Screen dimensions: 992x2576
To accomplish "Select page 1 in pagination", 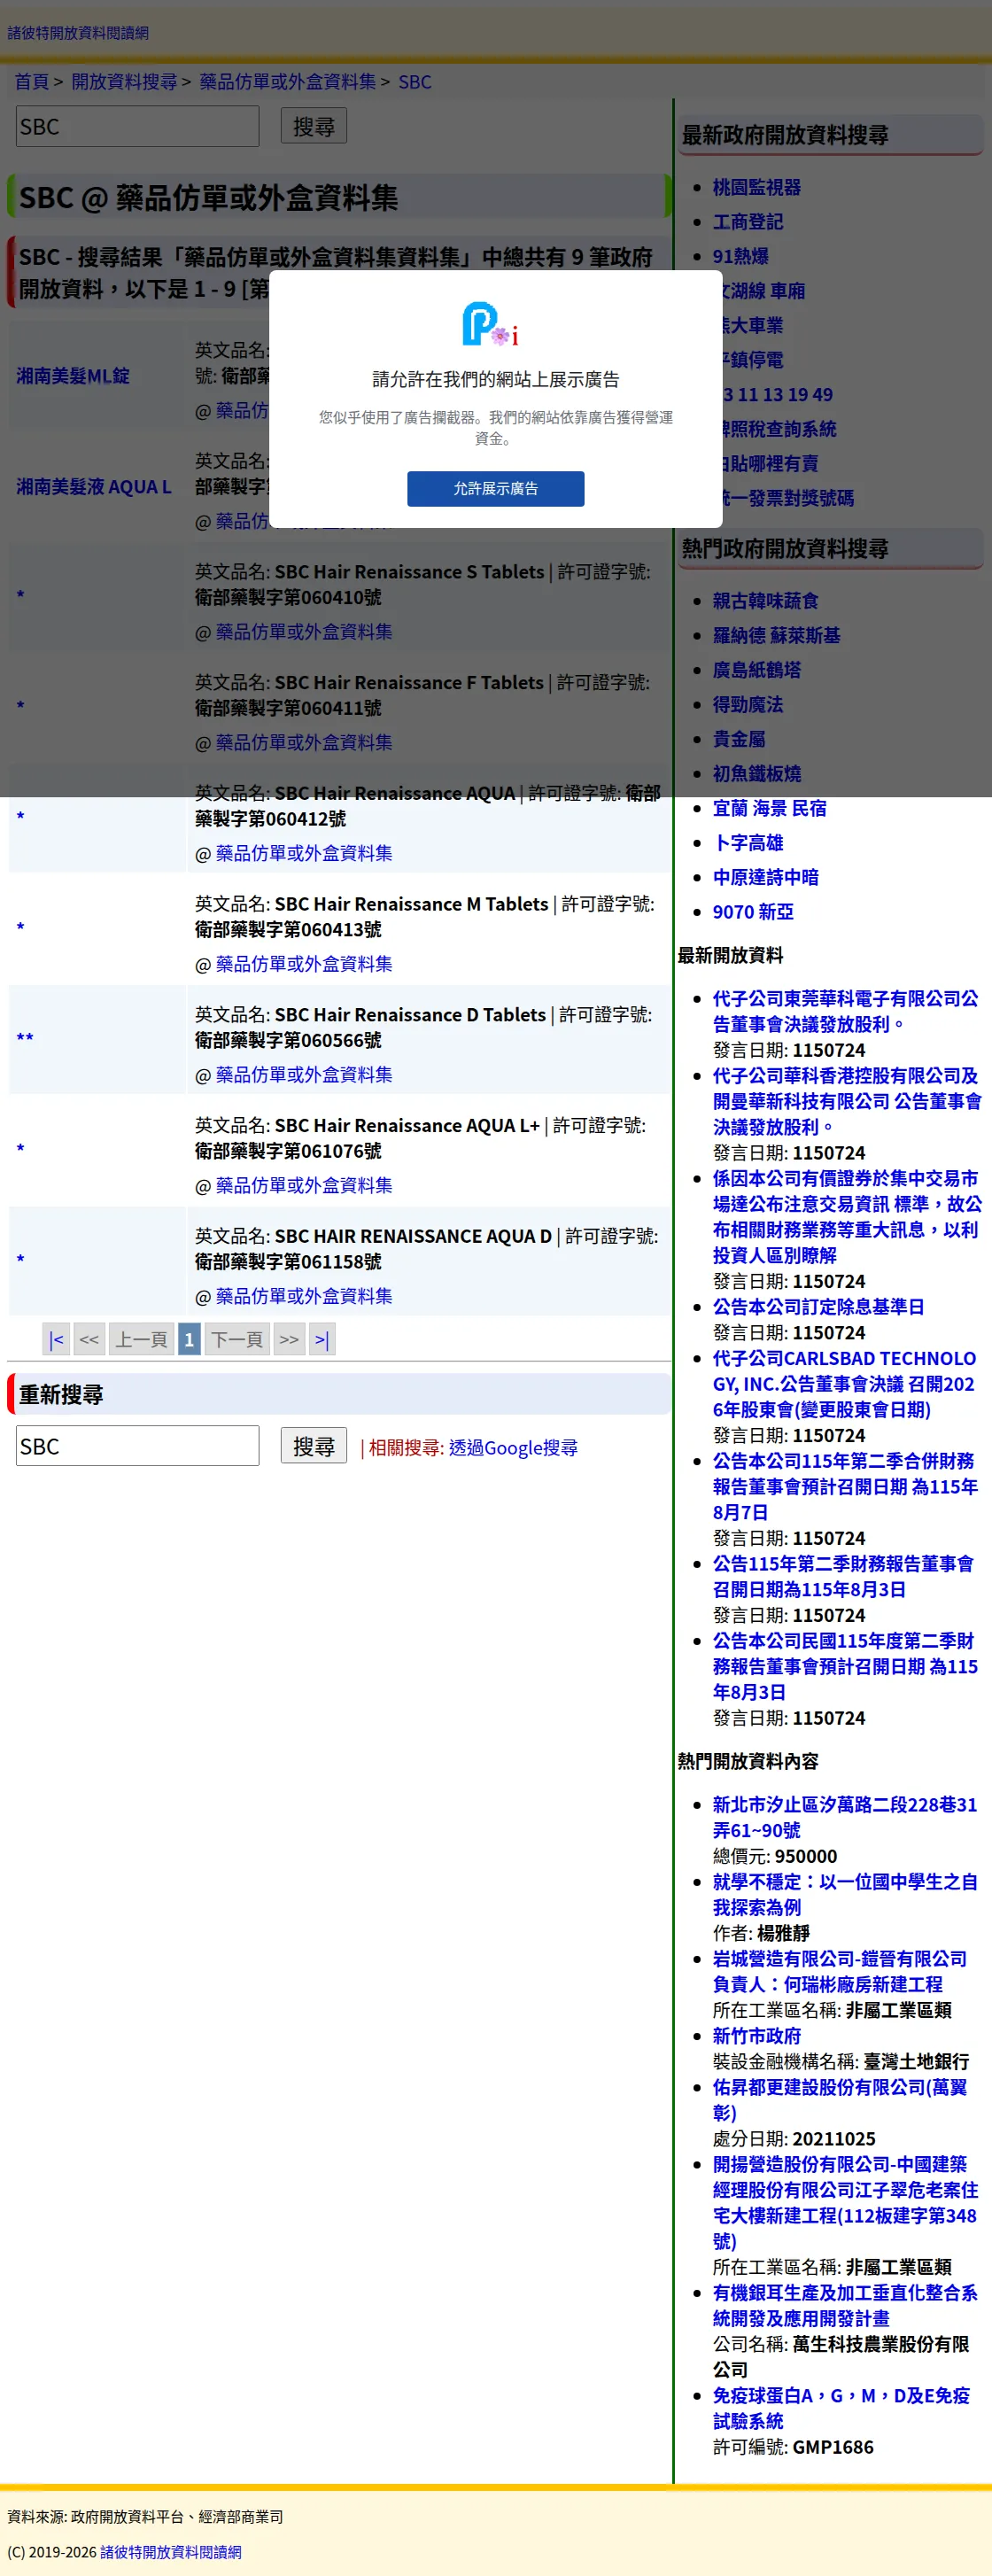I will [189, 1339].
